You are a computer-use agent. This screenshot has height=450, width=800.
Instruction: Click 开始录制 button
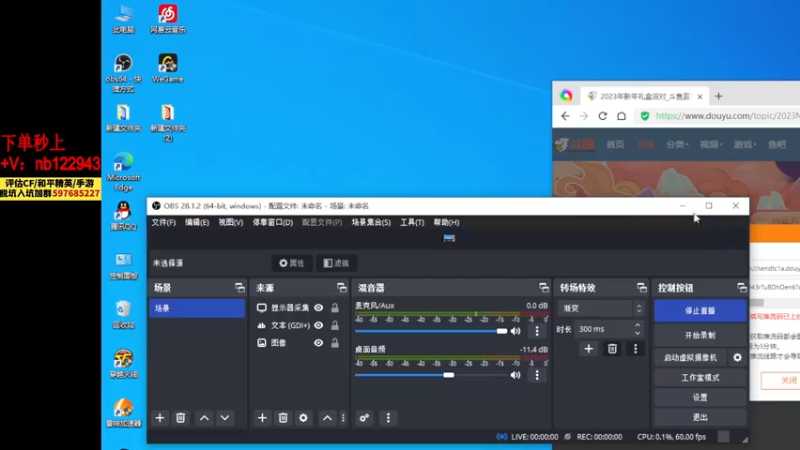700,335
